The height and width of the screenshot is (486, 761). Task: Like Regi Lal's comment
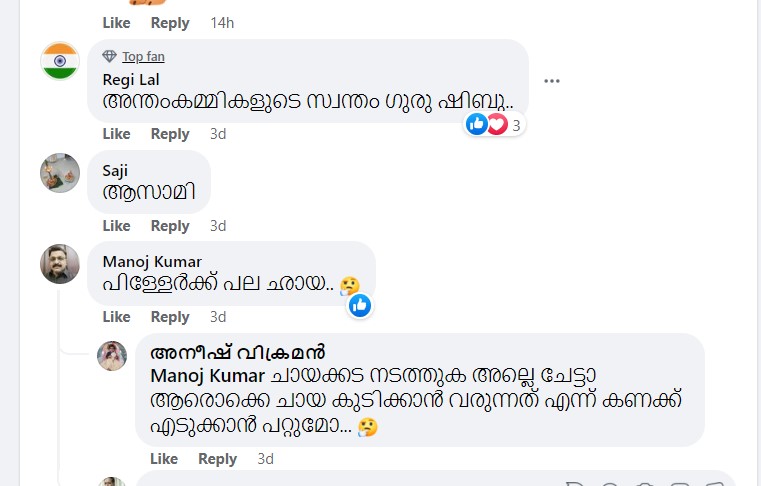coord(116,134)
